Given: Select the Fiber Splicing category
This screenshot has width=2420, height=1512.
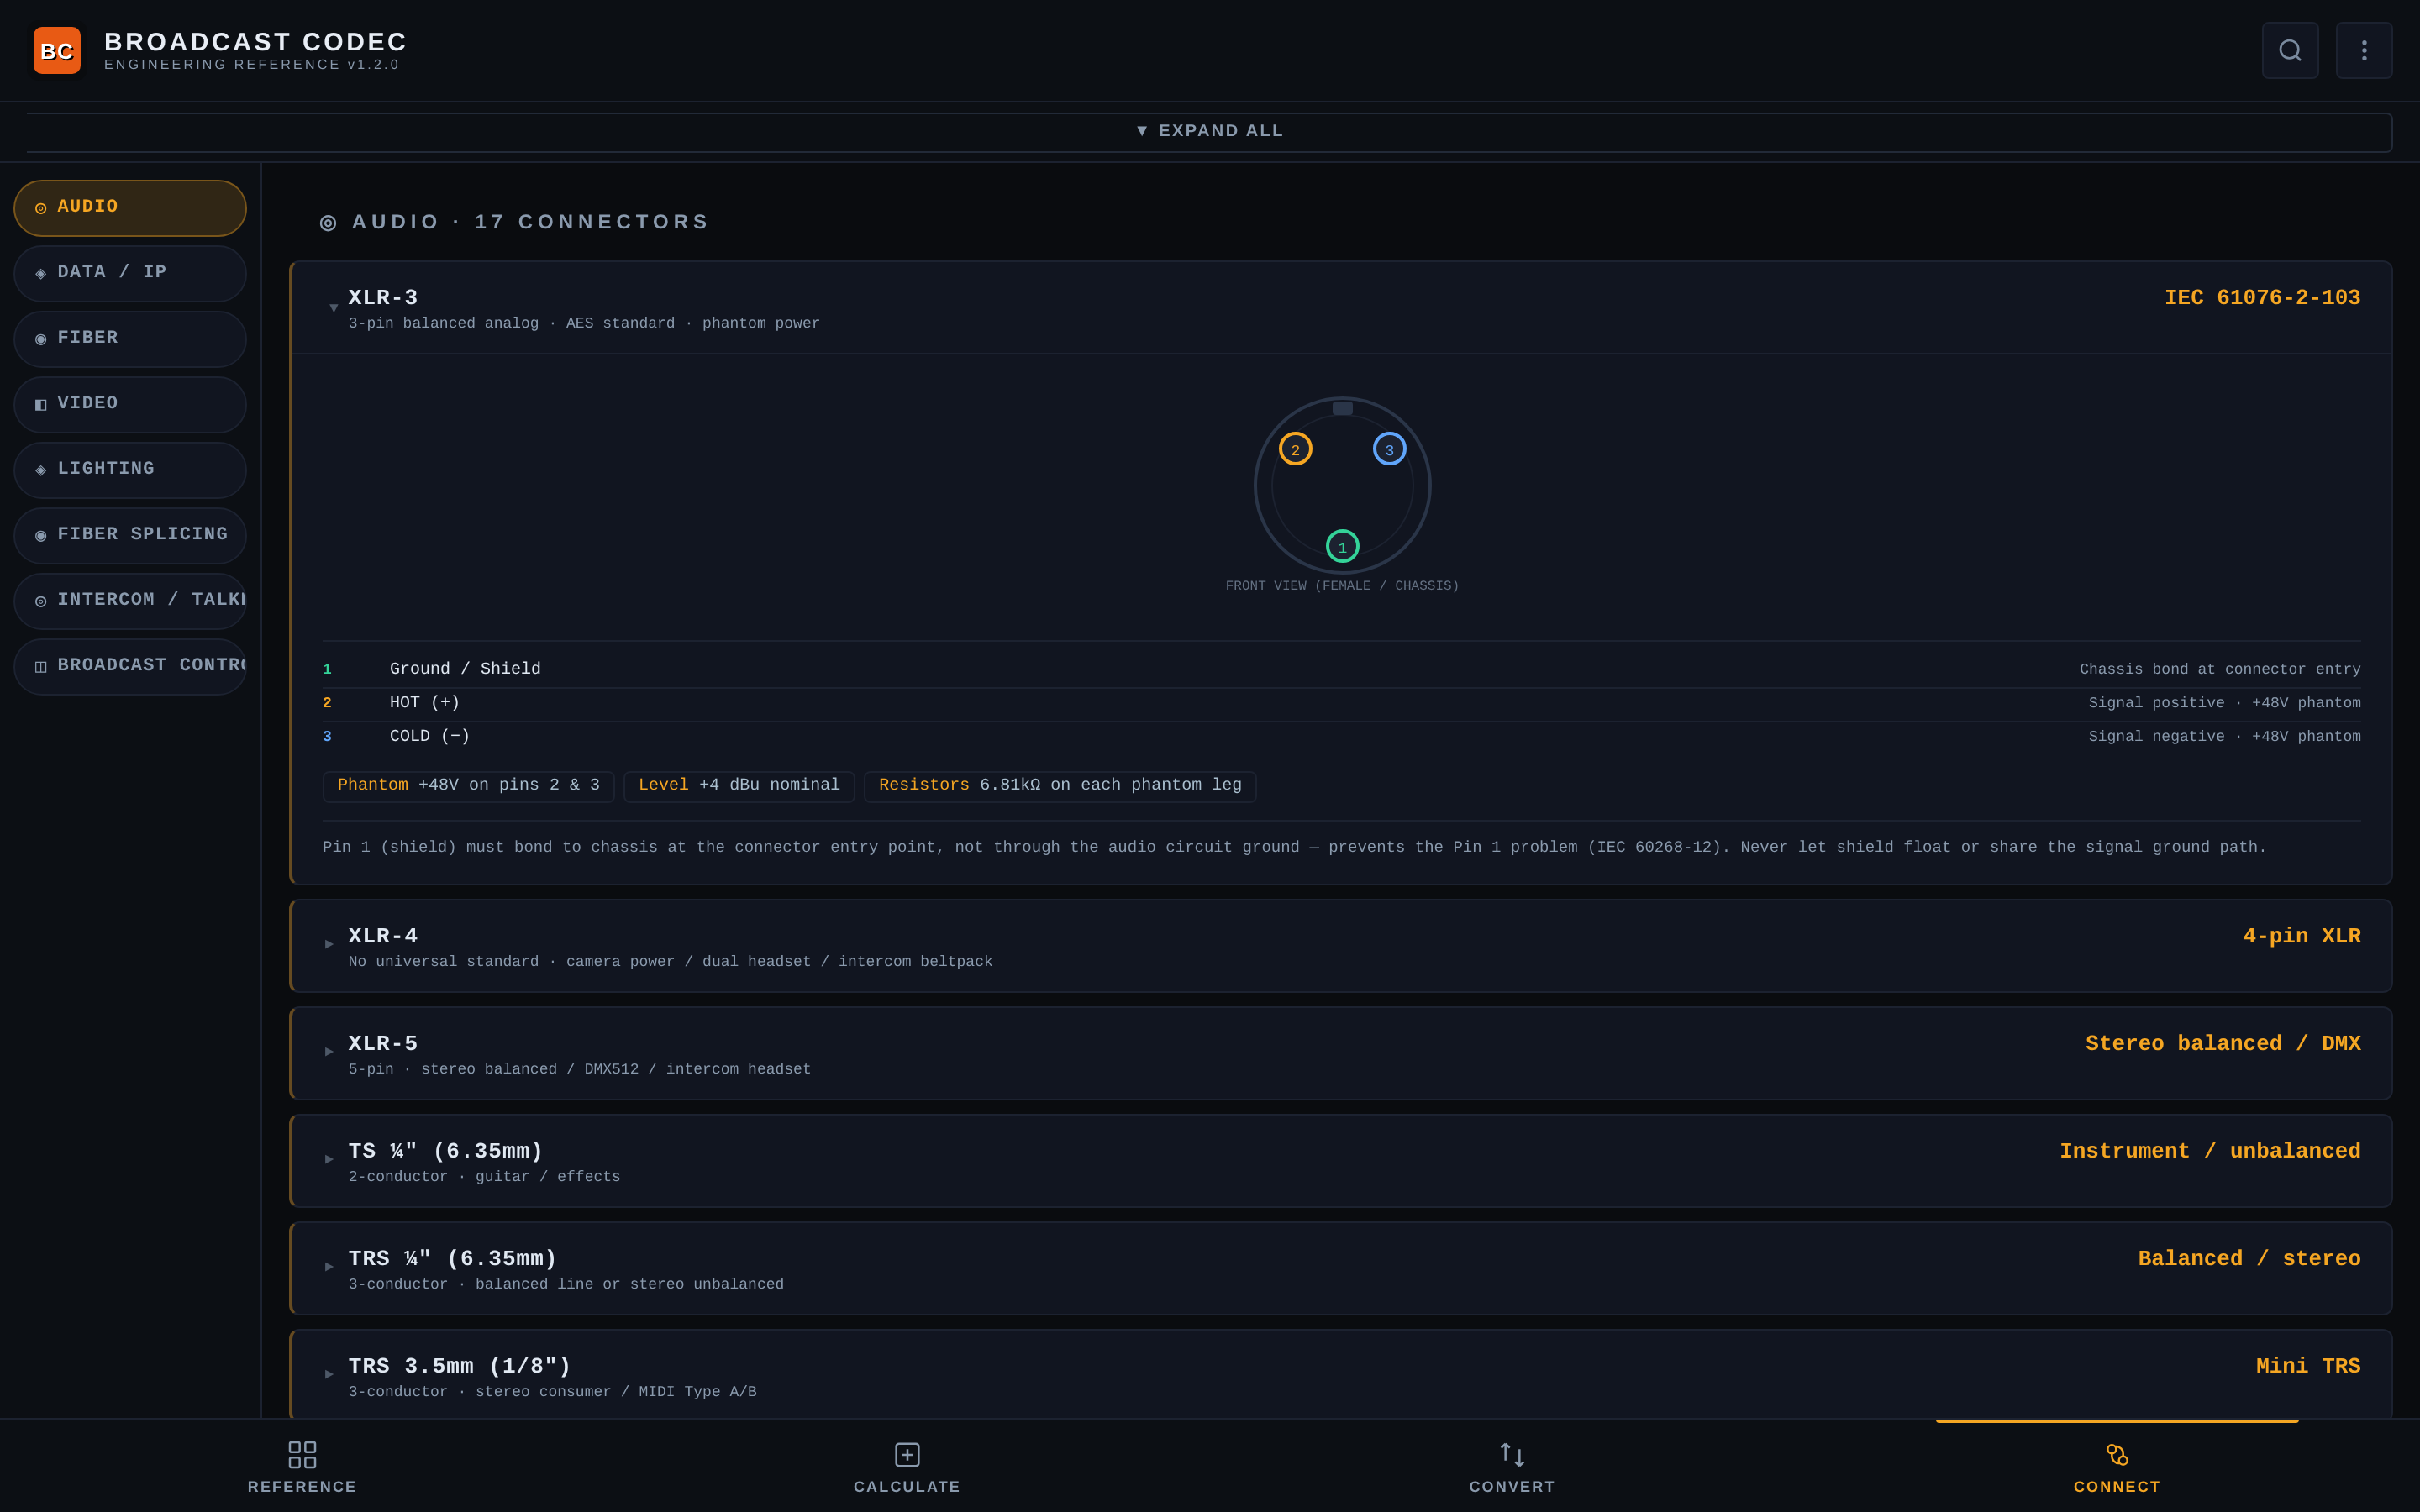Looking at the screenshot, I should 130,536.
